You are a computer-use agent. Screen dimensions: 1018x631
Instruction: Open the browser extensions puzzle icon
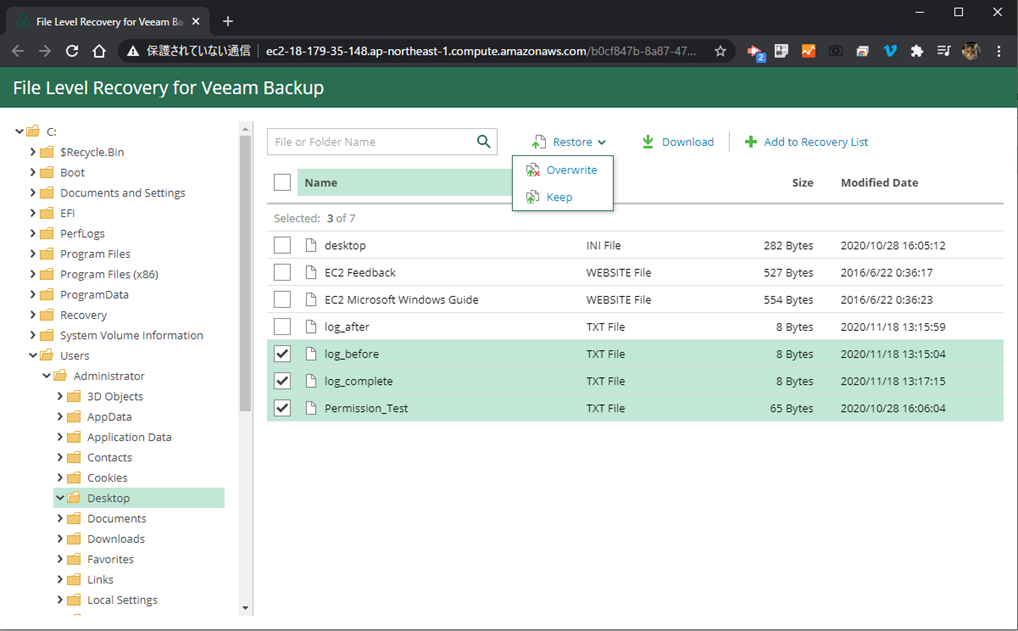(x=917, y=51)
